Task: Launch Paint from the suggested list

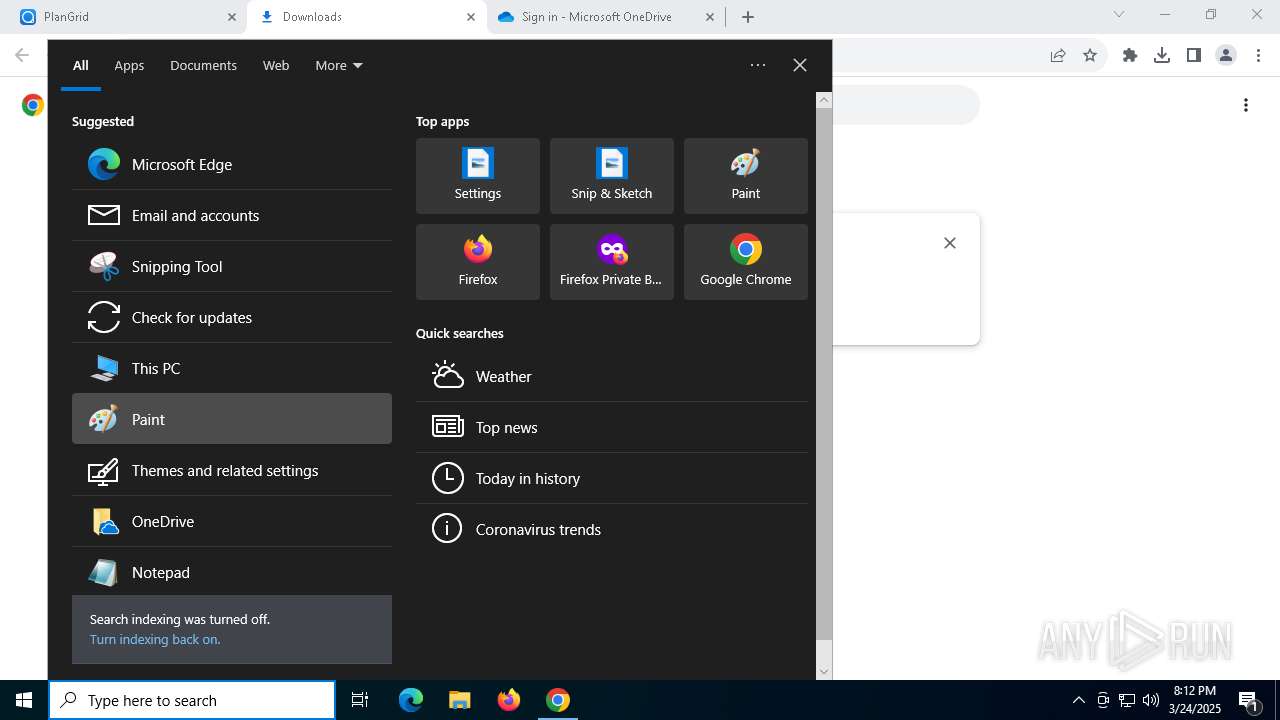Action: tap(232, 419)
